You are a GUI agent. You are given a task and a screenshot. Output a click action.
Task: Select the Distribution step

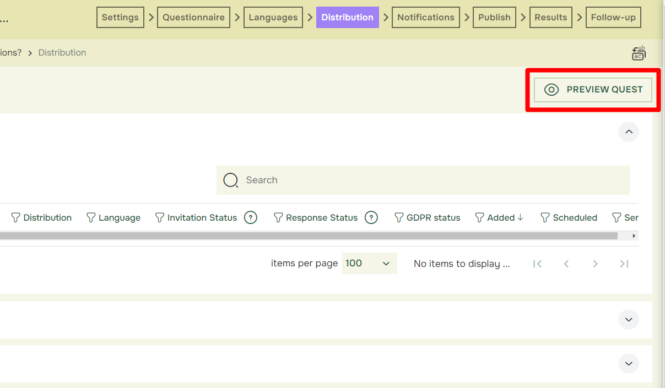[x=347, y=17]
